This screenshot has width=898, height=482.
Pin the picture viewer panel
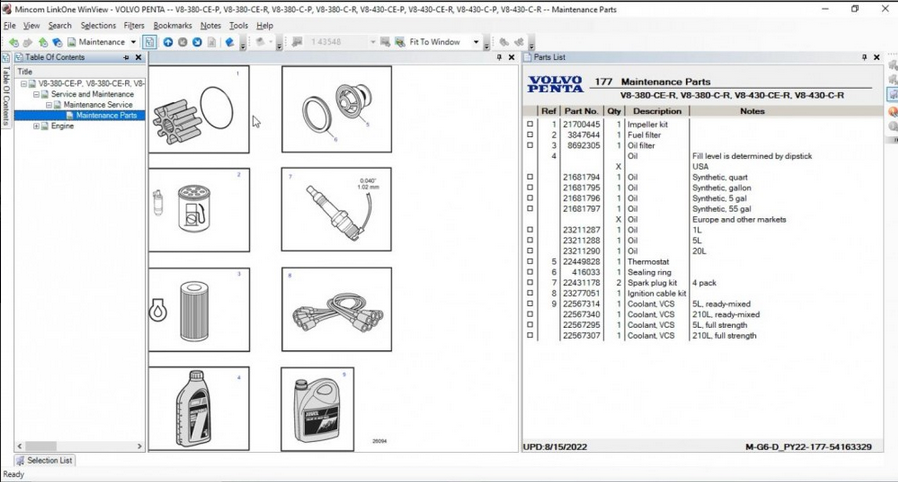(x=499, y=57)
